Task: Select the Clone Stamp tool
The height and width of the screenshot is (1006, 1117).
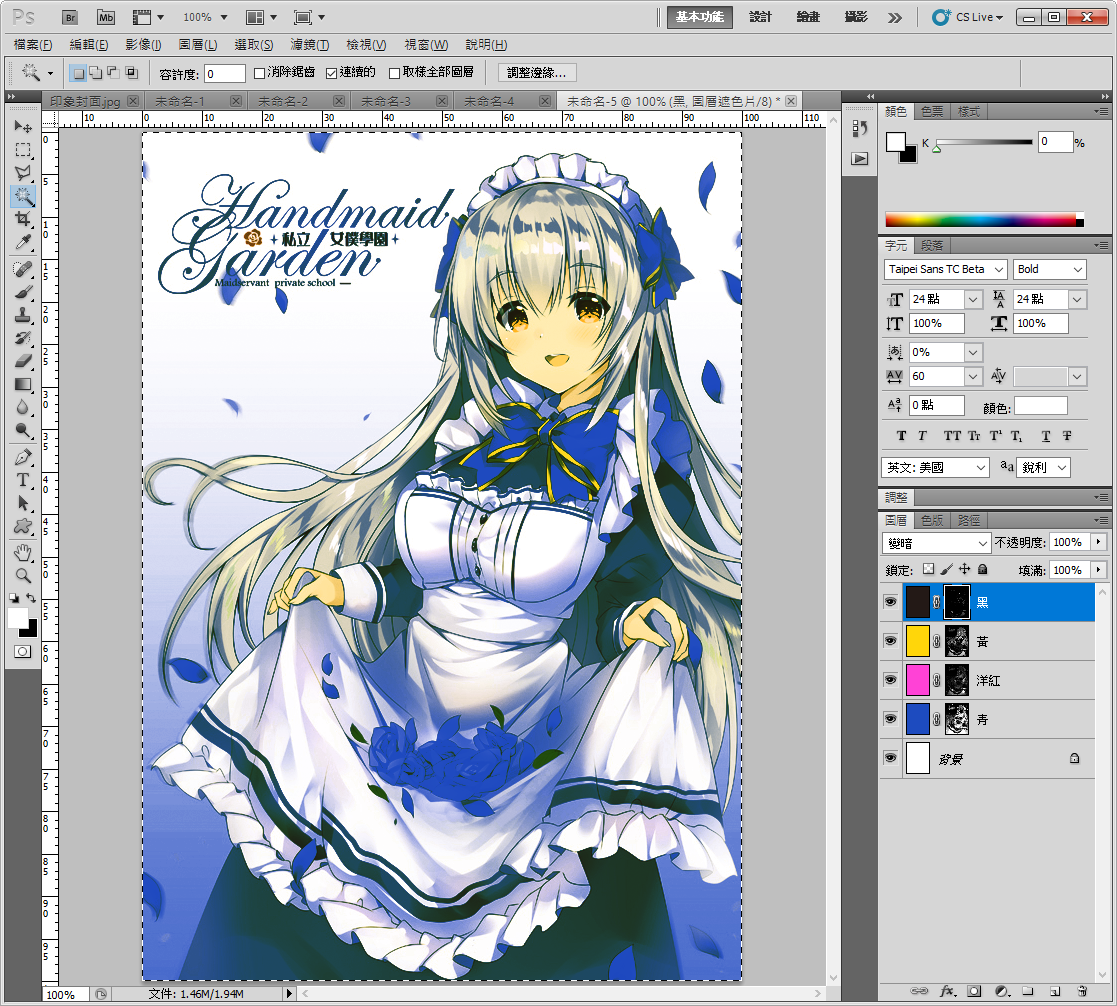Action: (x=23, y=315)
